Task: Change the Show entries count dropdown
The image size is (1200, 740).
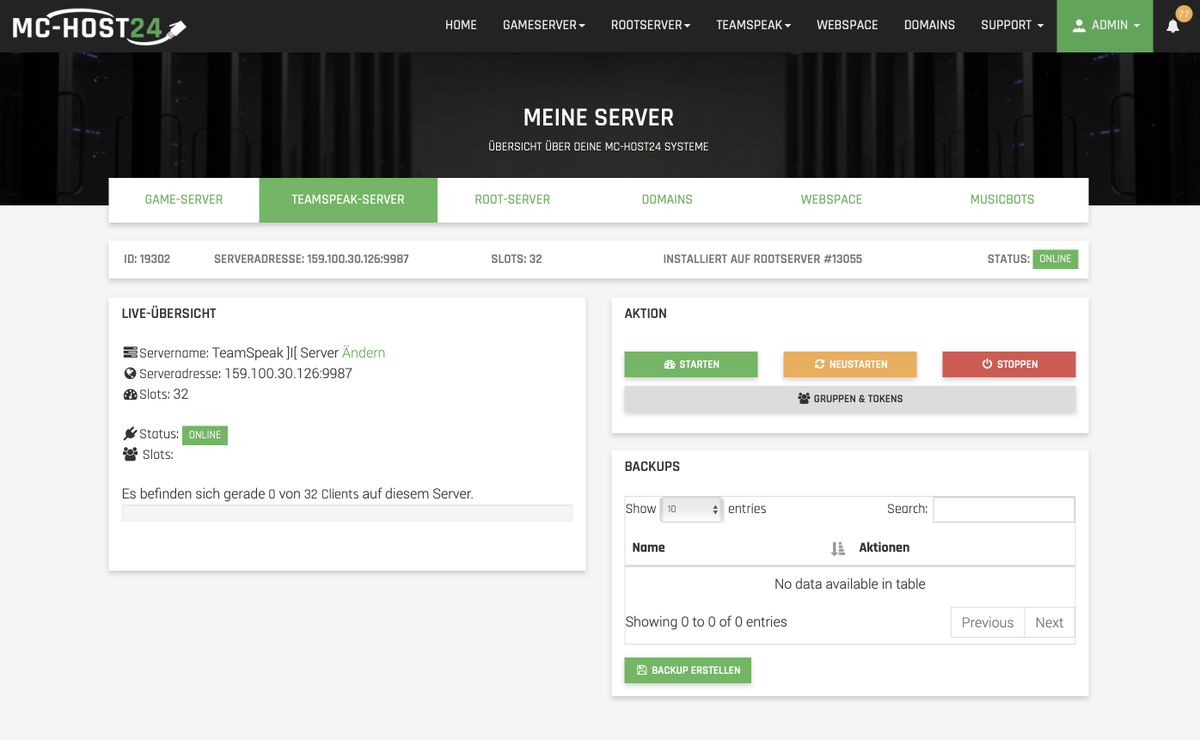Action: pos(691,509)
